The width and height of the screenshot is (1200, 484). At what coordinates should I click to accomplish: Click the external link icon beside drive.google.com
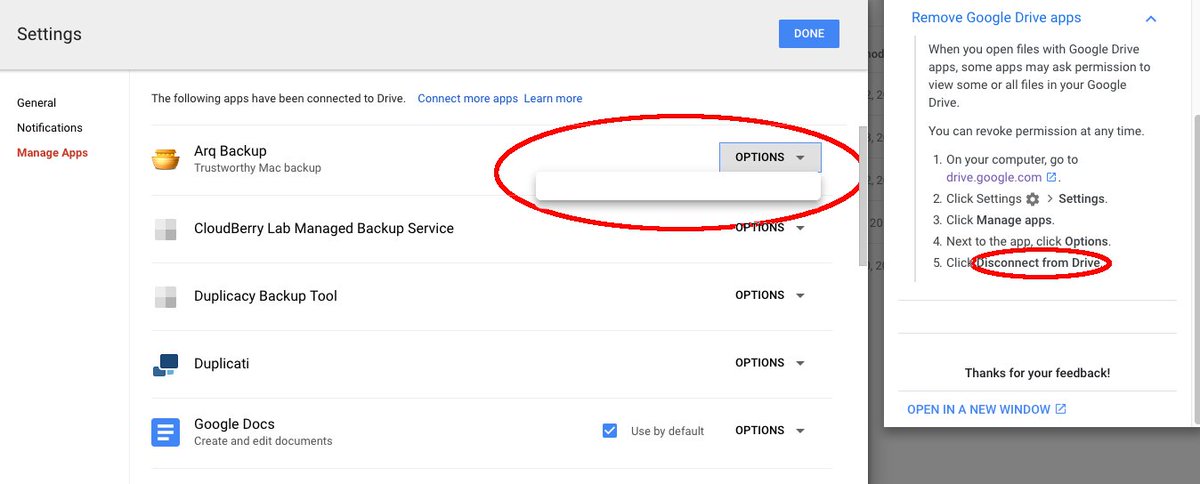(x=1051, y=178)
